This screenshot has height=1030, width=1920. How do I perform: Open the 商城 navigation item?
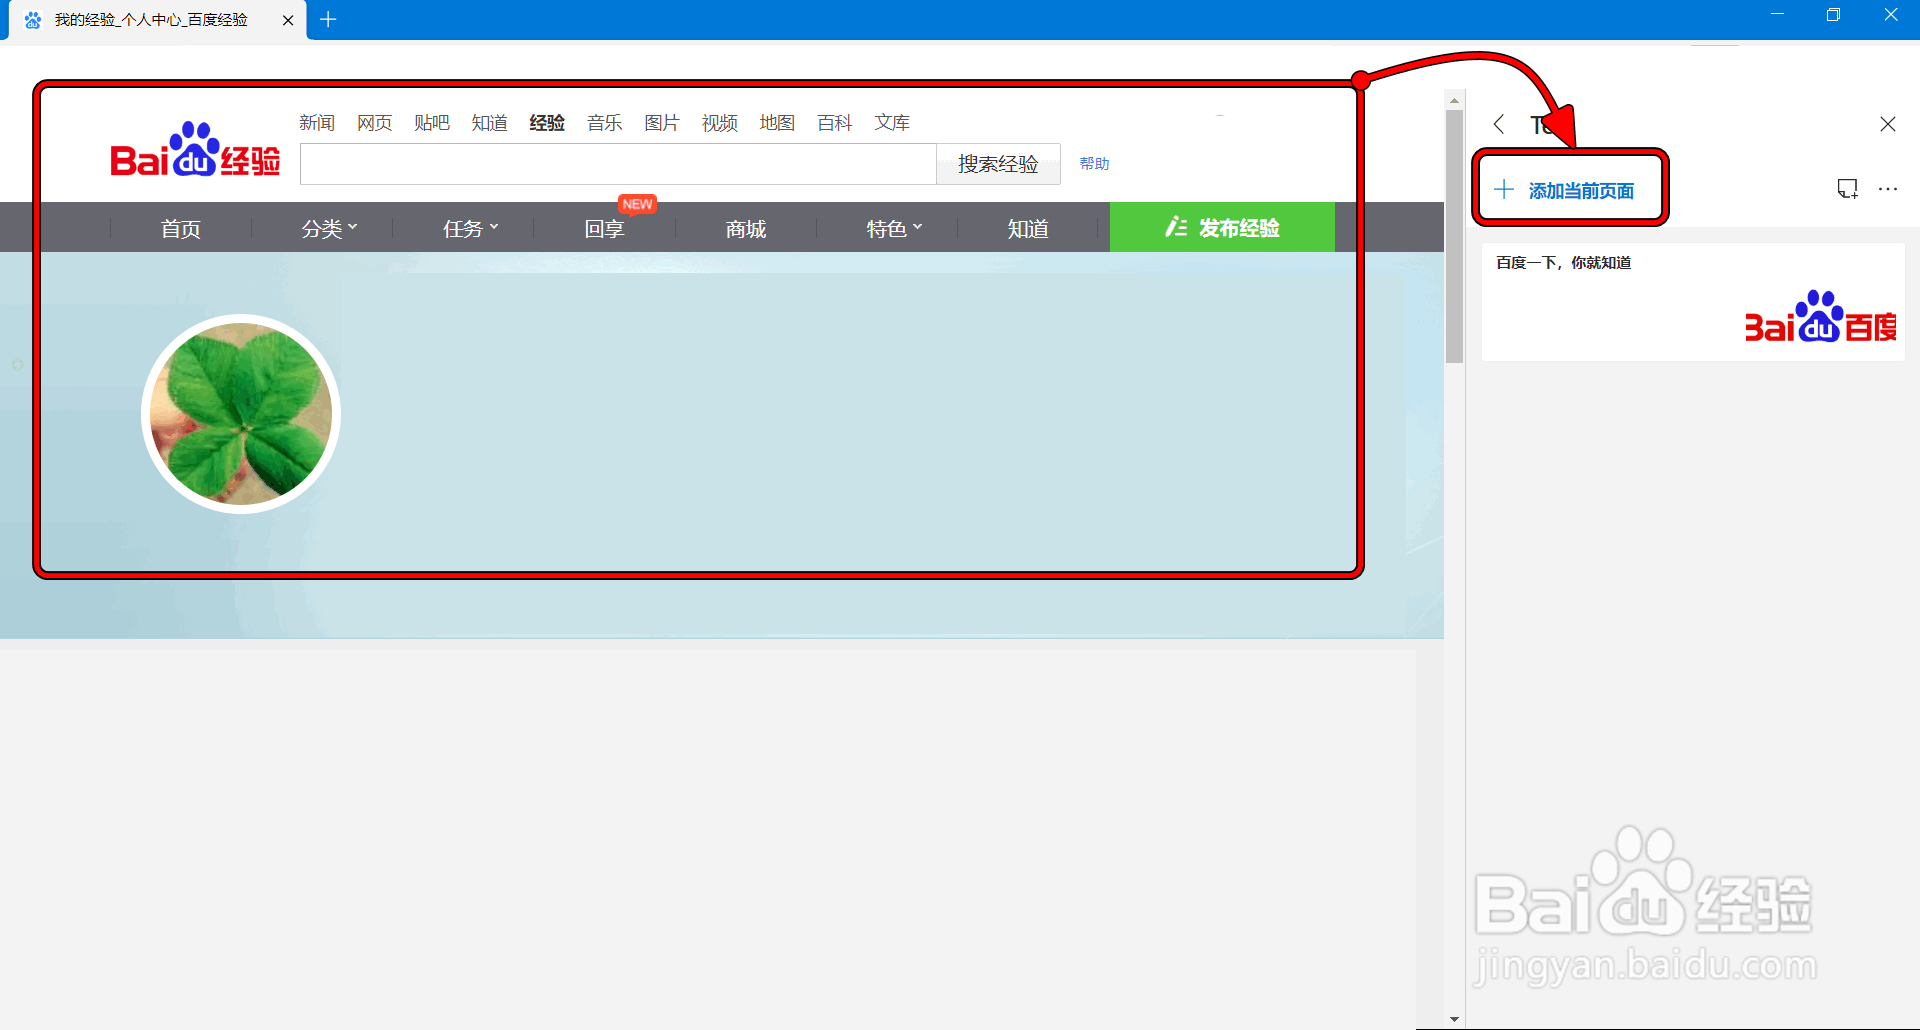(746, 229)
